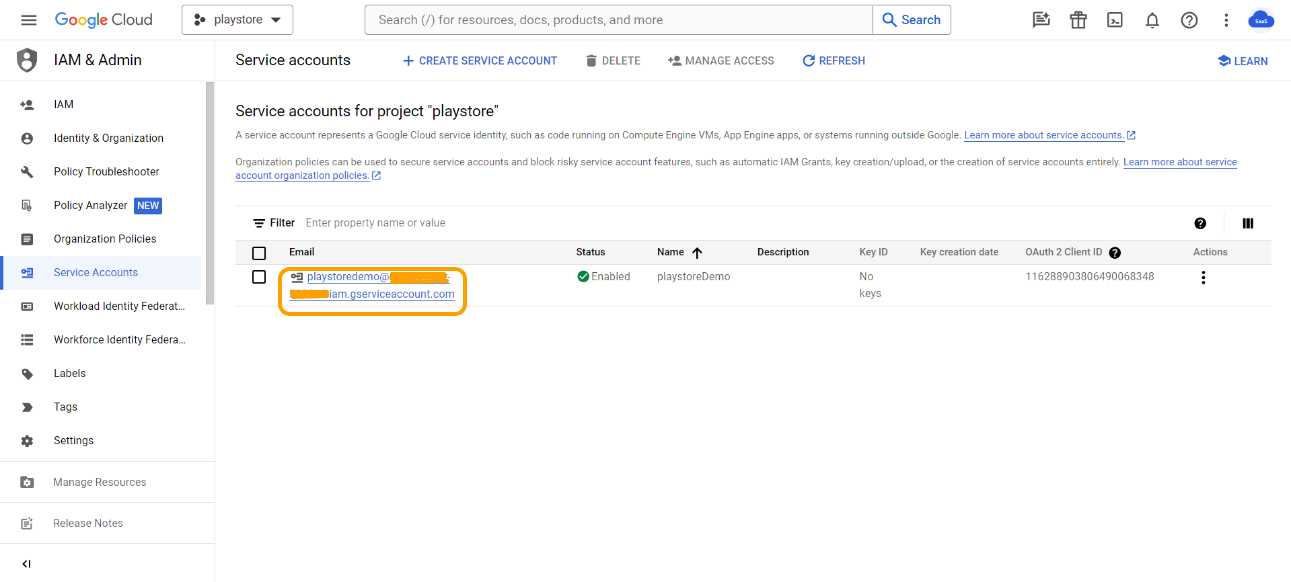
Task: Click the Filter icon label
Action: [x=273, y=223]
